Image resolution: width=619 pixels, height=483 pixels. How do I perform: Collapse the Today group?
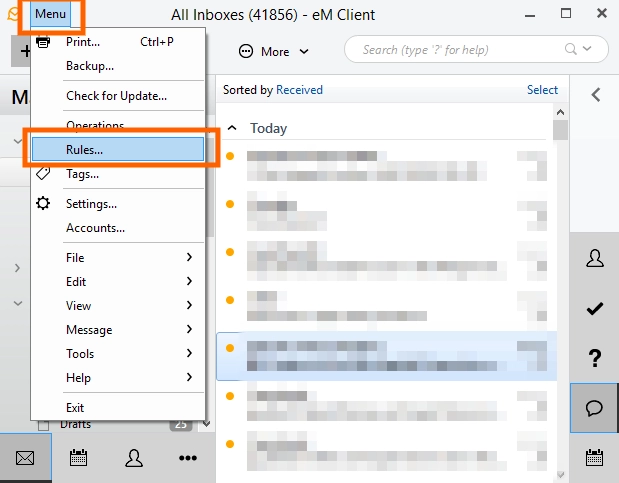coord(232,128)
